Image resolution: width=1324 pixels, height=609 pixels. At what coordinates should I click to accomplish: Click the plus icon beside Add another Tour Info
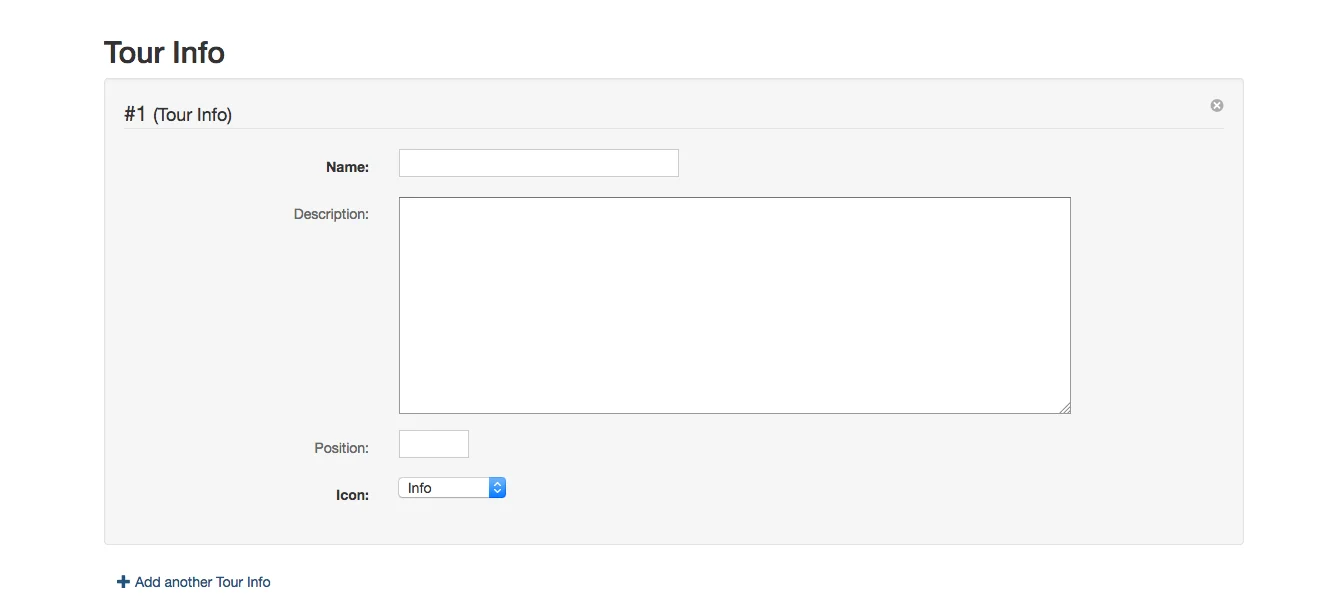tap(124, 582)
